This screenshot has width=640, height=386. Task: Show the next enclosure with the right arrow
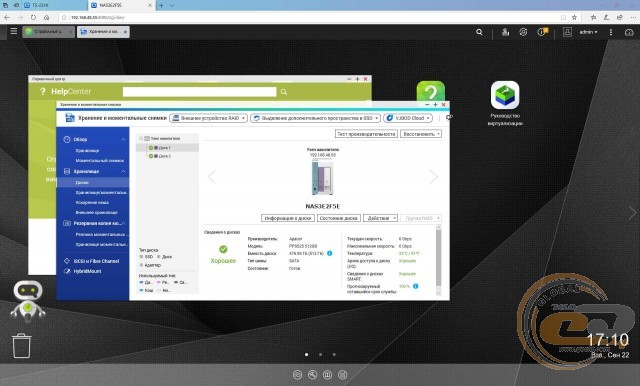click(434, 177)
